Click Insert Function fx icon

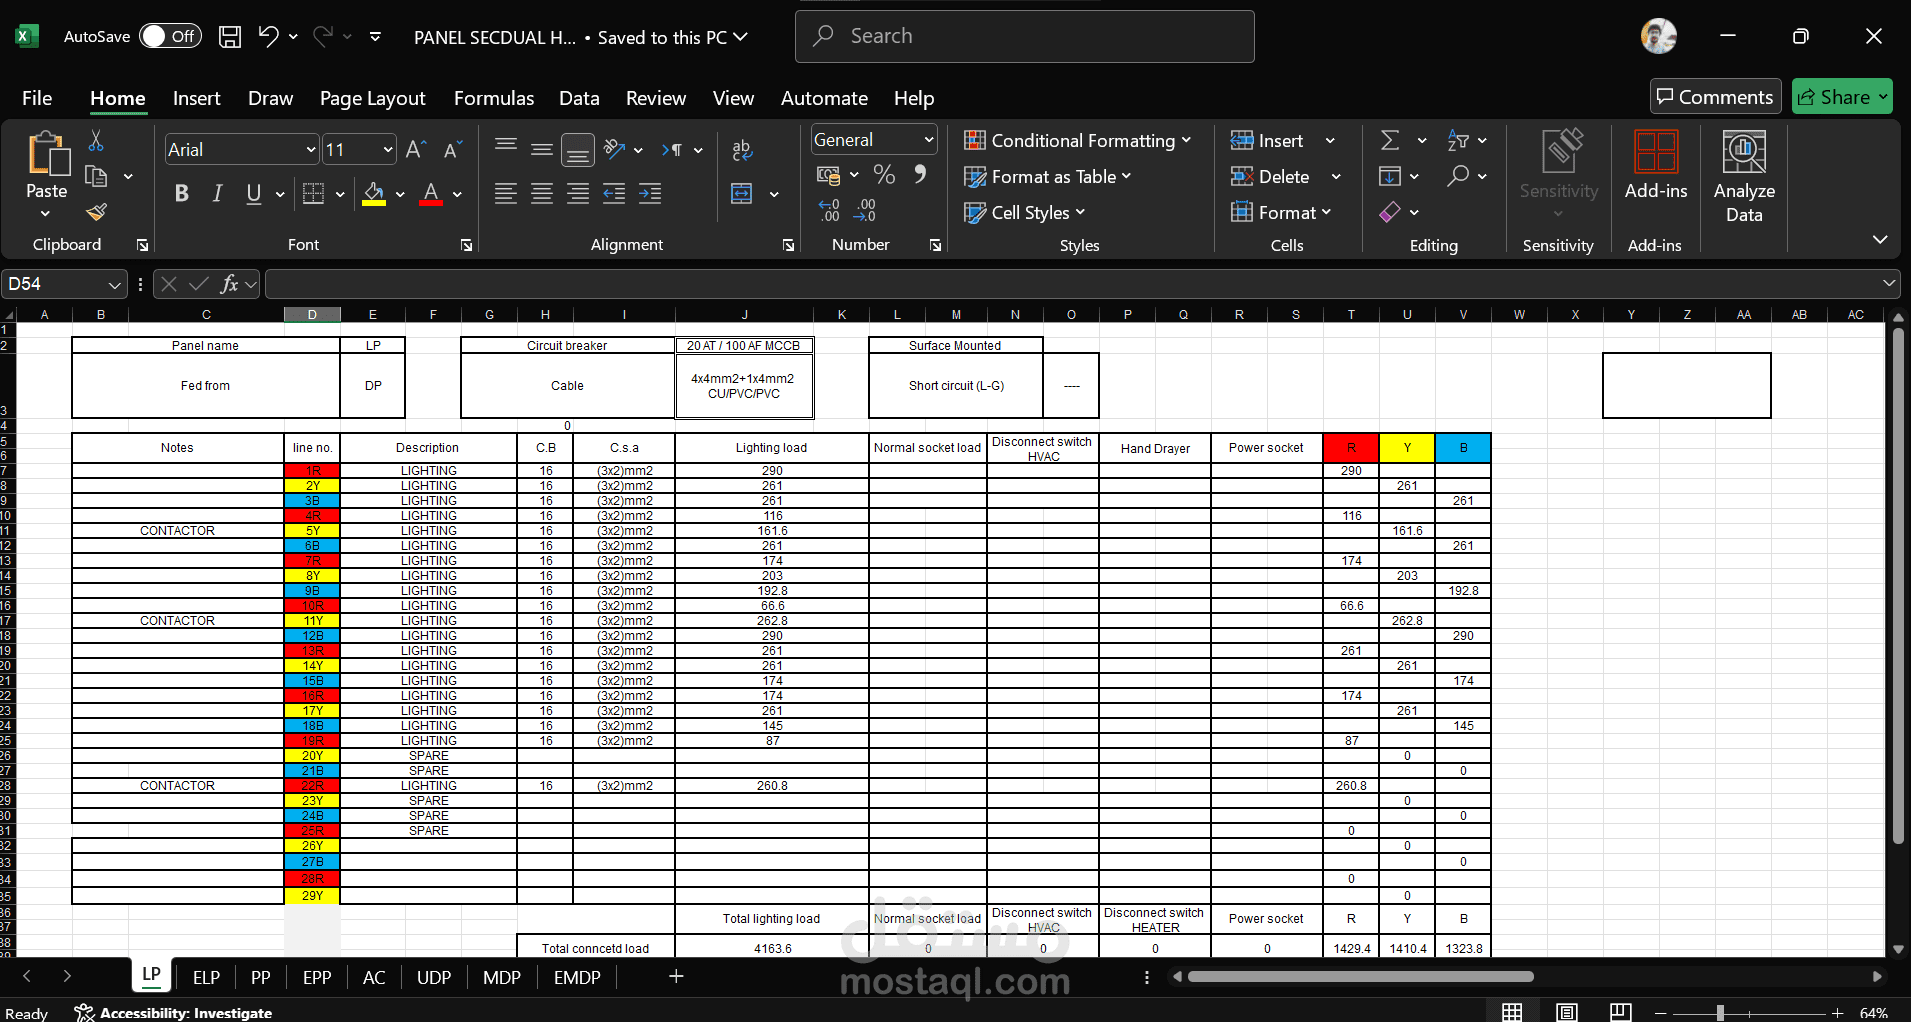[x=229, y=284]
